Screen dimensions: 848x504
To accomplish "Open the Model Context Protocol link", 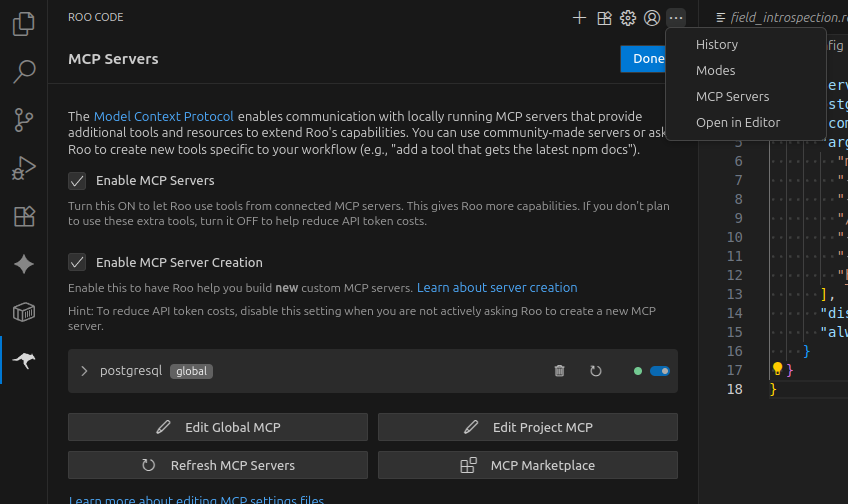I will pyautogui.click(x=164, y=116).
